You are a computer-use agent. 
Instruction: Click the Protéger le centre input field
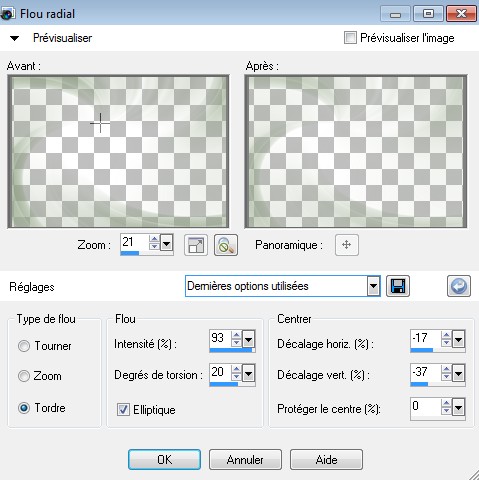coord(425,406)
